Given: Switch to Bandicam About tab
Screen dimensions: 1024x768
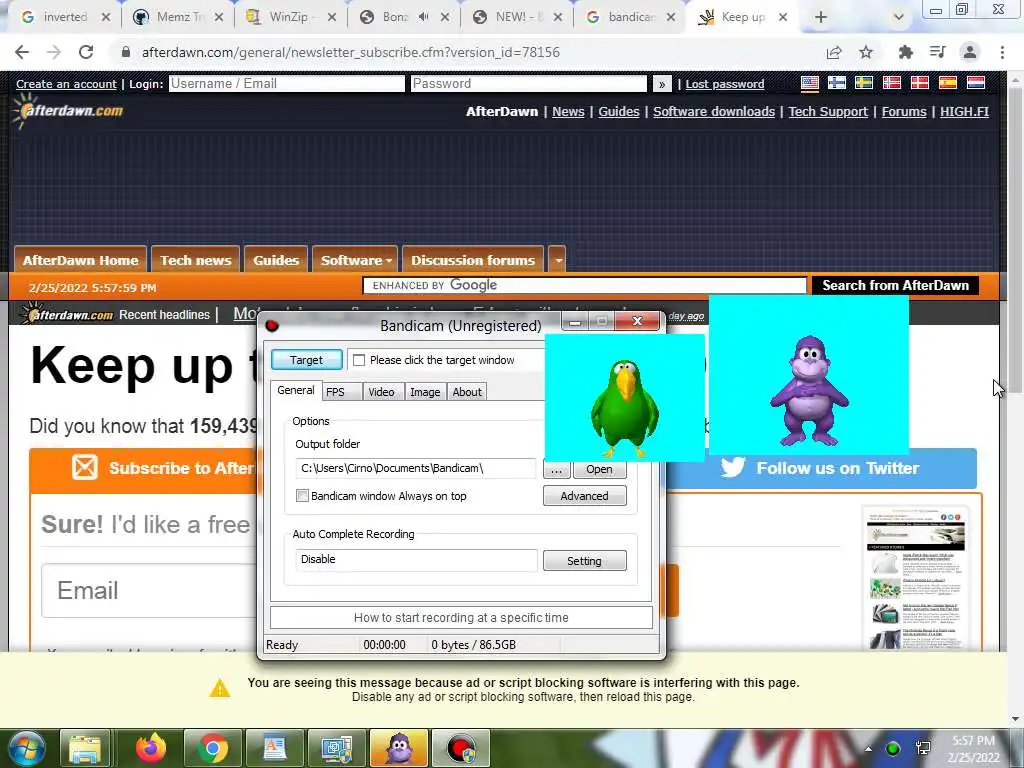Looking at the screenshot, I should tap(467, 392).
